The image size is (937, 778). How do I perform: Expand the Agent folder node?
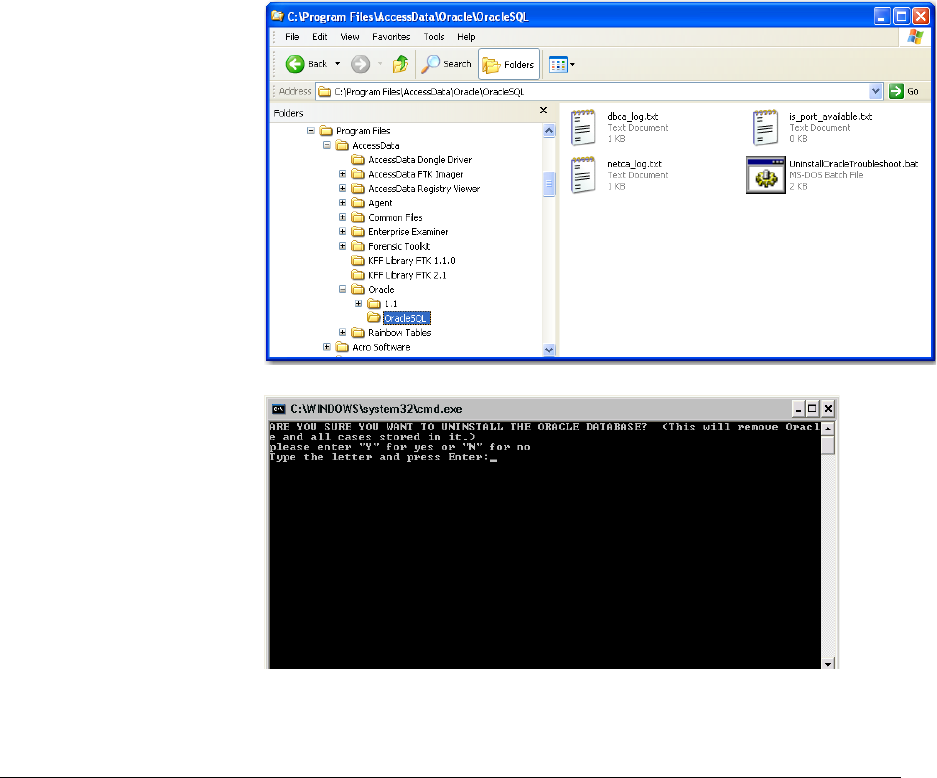[x=342, y=203]
